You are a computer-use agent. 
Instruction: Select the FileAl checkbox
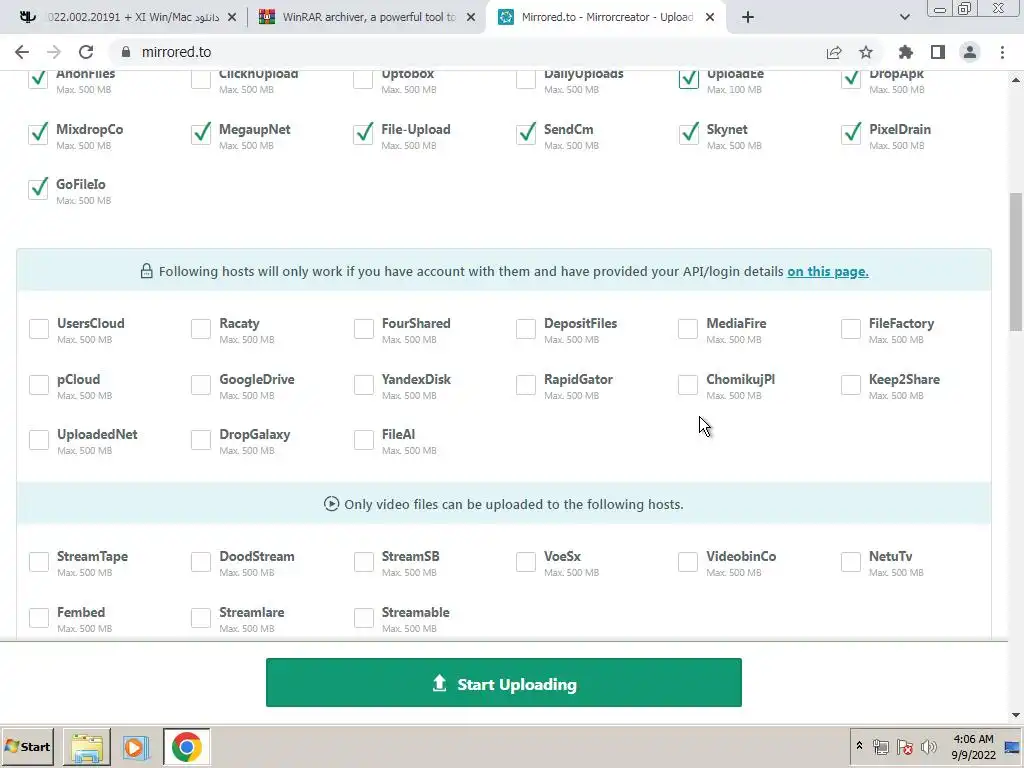point(364,440)
